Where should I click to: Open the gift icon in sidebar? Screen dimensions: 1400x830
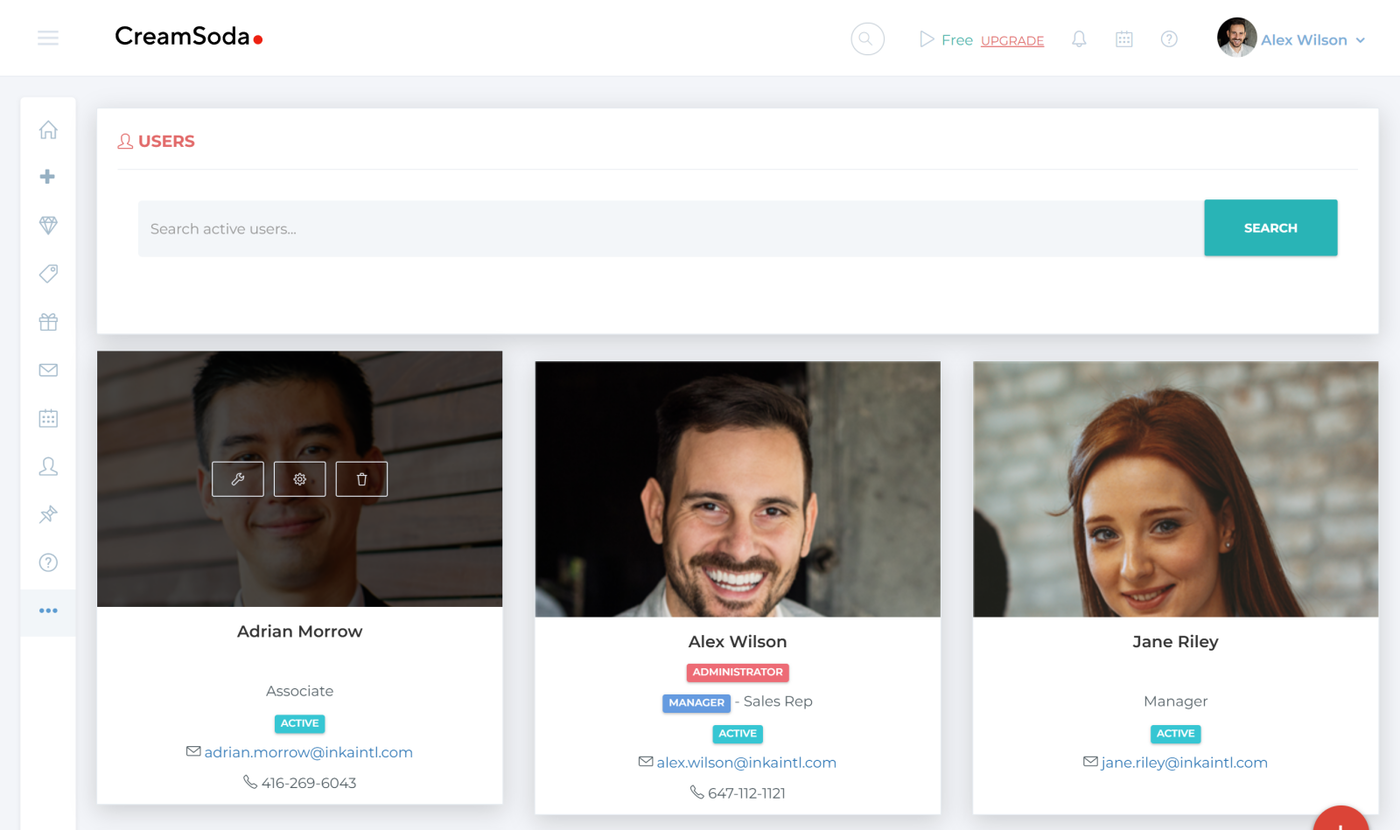coord(48,322)
